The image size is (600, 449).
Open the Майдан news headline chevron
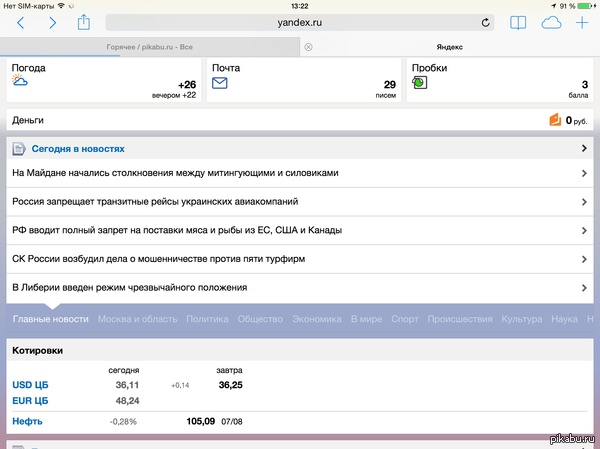tap(583, 173)
